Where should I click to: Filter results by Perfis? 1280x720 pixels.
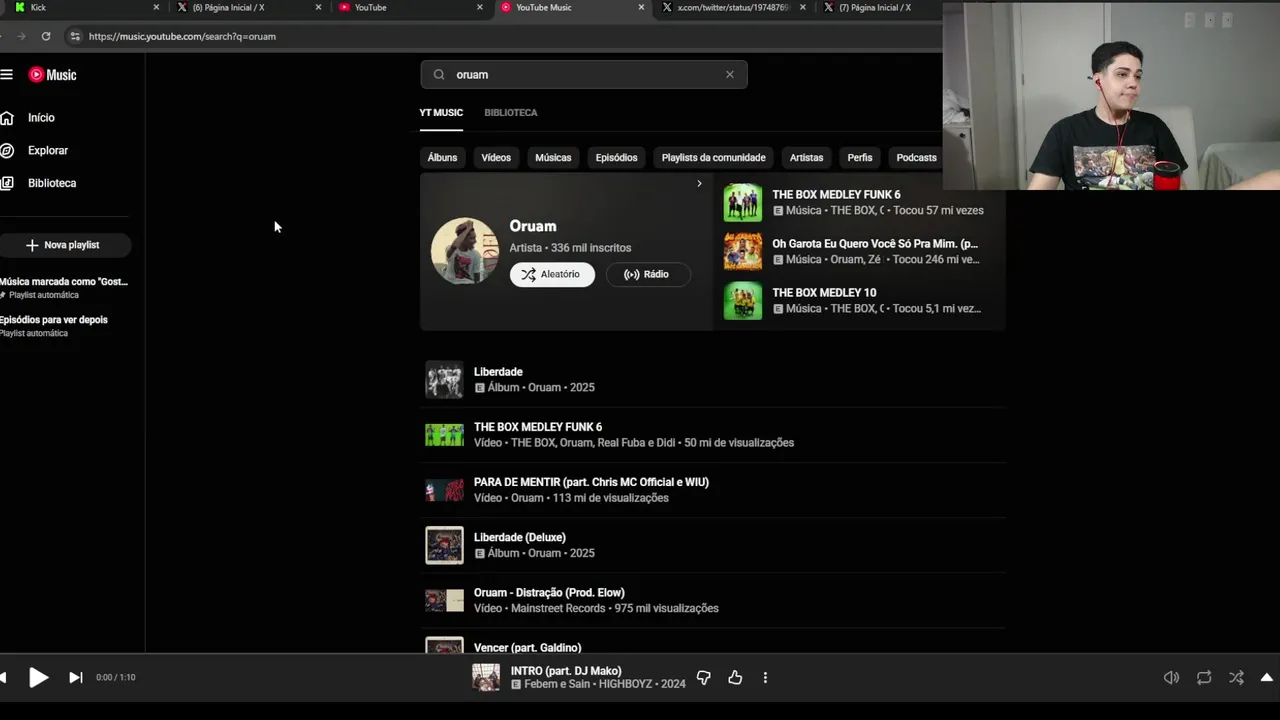(860, 158)
